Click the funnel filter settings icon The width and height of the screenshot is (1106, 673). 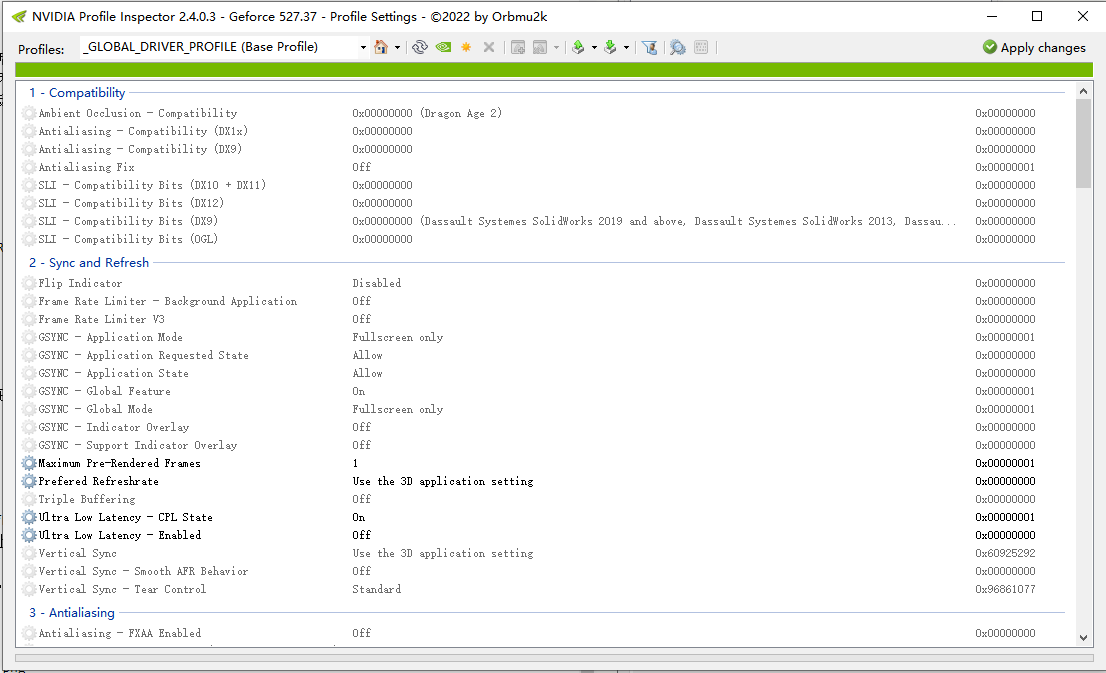point(649,47)
